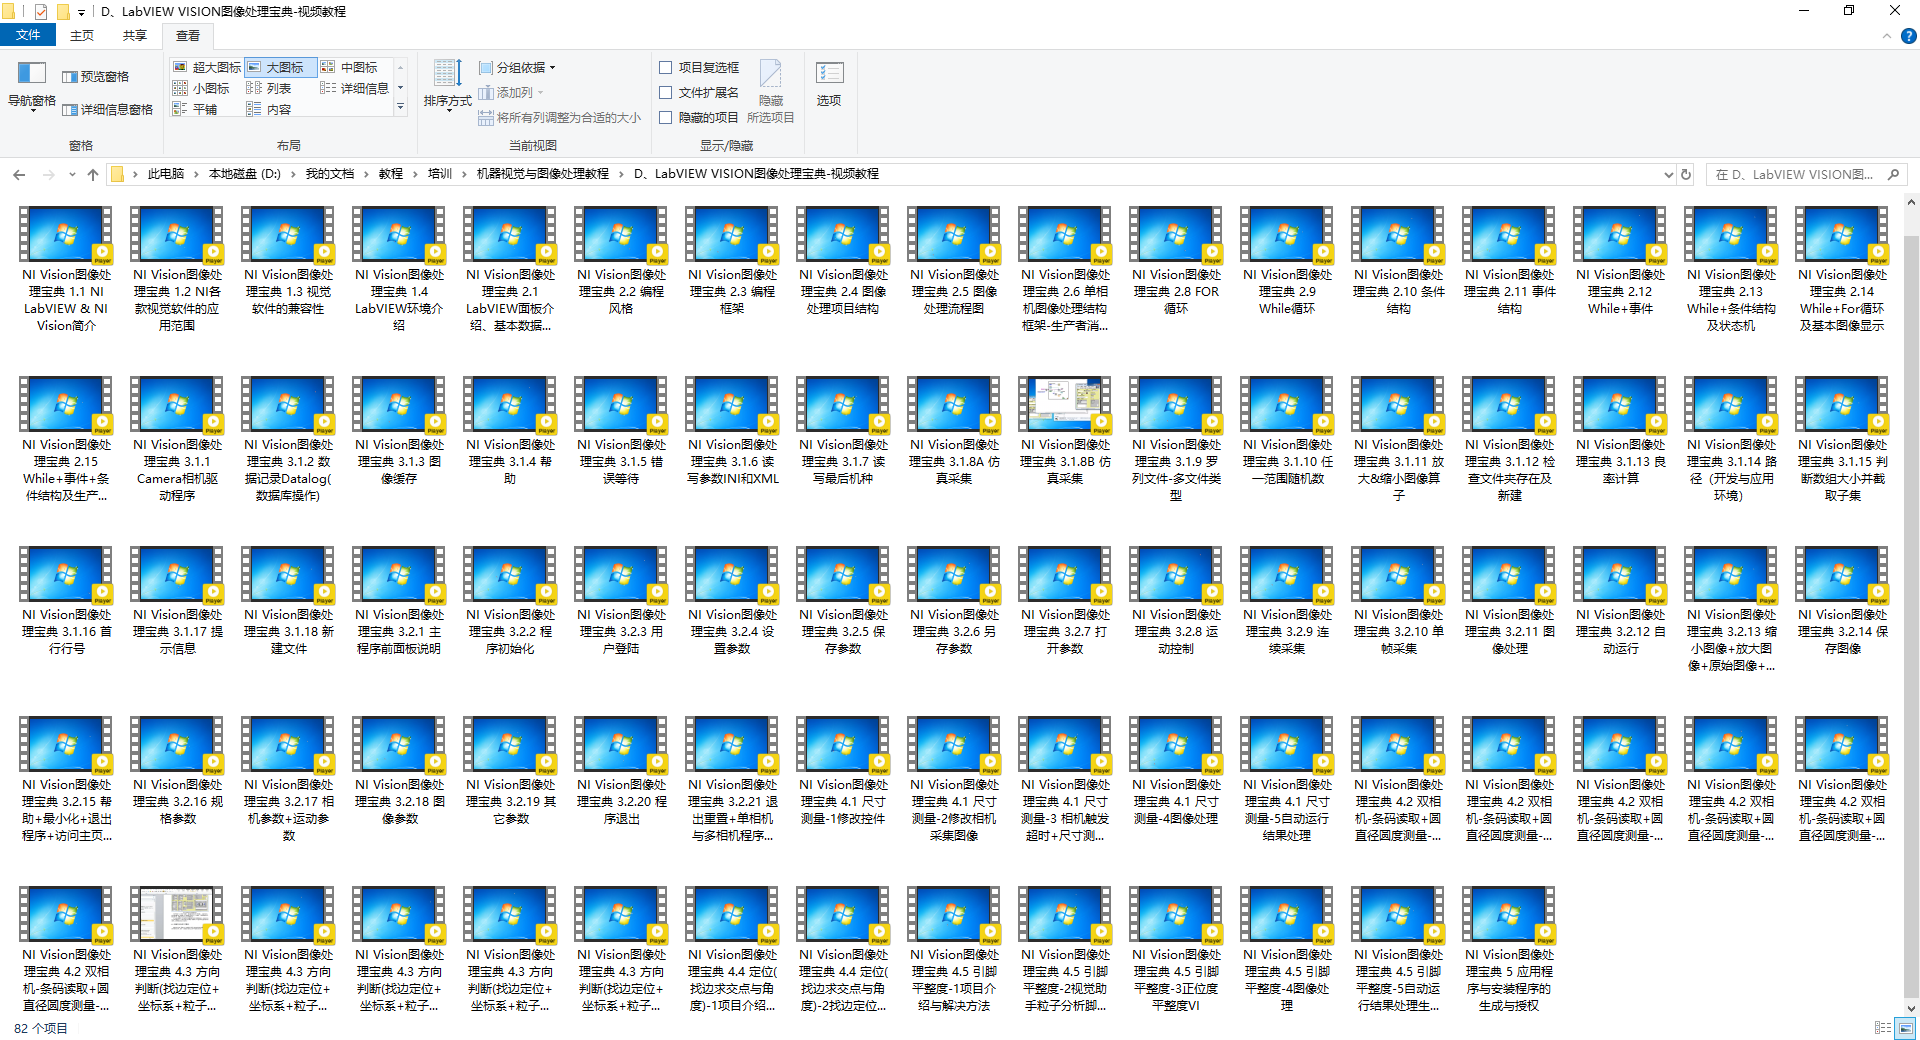Customize quick access toolbar dropdown arrow
This screenshot has height=1040, width=1920.
pyautogui.click(x=82, y=12)
